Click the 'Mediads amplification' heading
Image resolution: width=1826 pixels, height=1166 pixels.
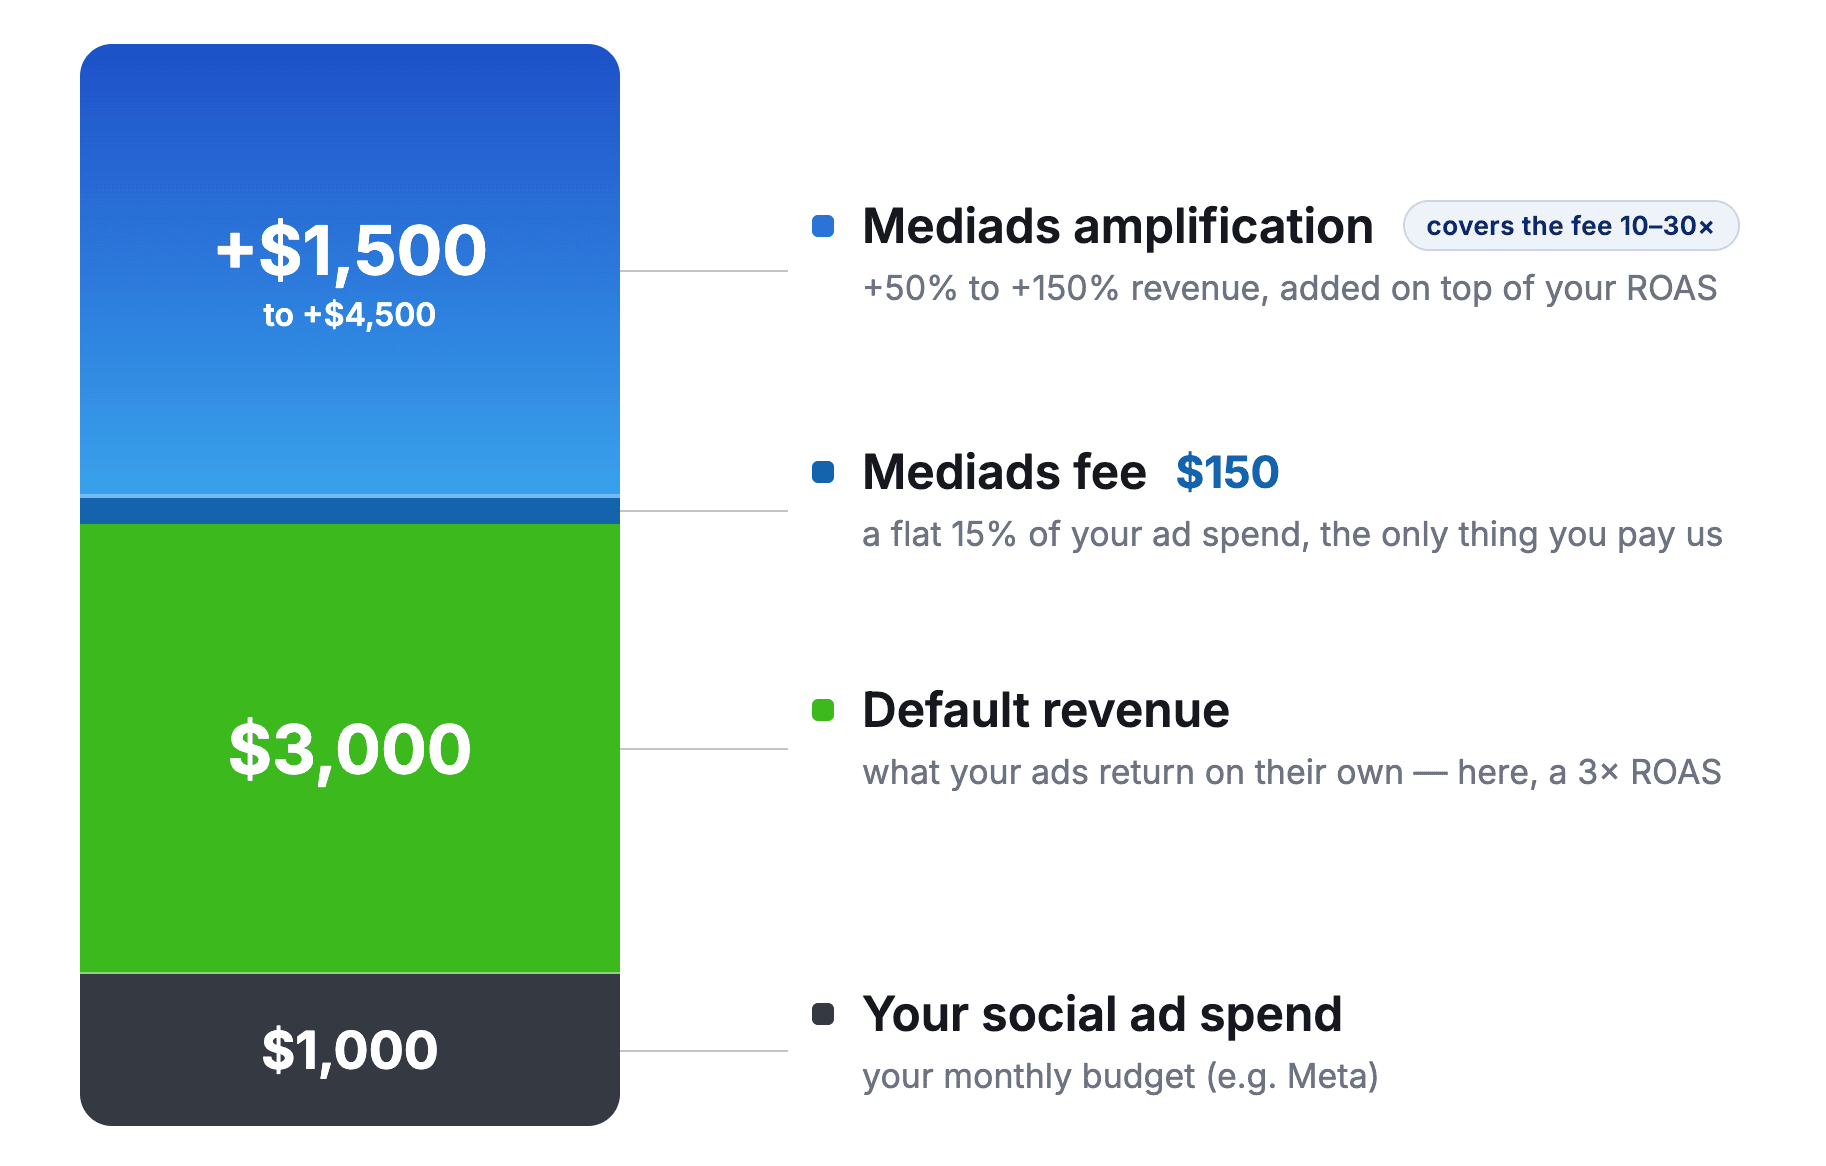point(1118,226)
